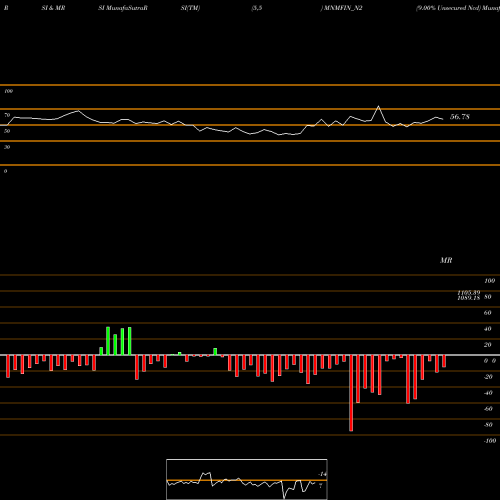Click the 80 label on MR axis
Viewport: 500px width, 500px height.
coord(488,297)
